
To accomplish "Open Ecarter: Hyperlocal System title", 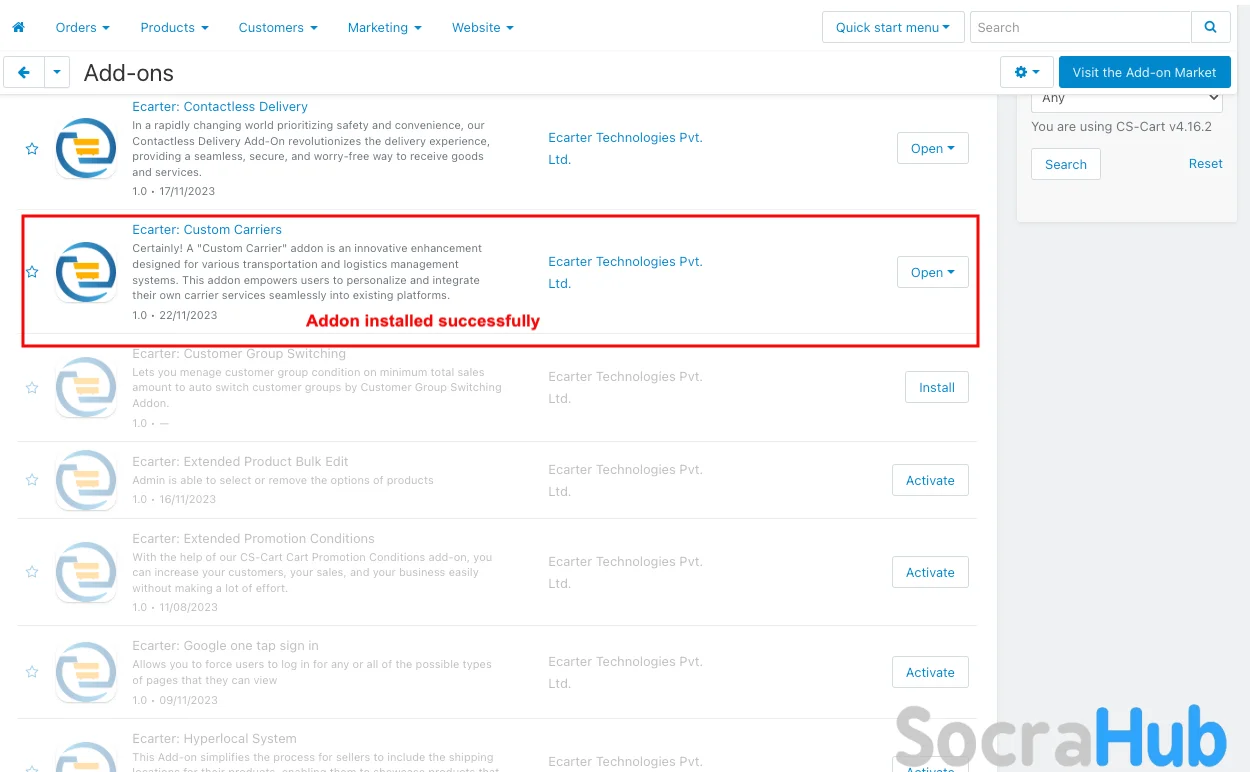I will pyautogui.click(x=214, y=738).
